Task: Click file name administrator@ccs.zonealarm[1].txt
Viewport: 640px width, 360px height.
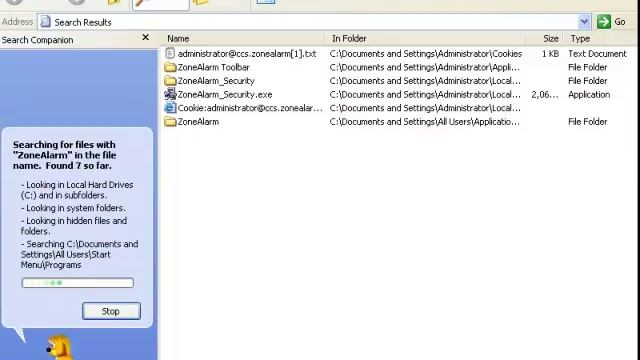Action: point(247,53)
